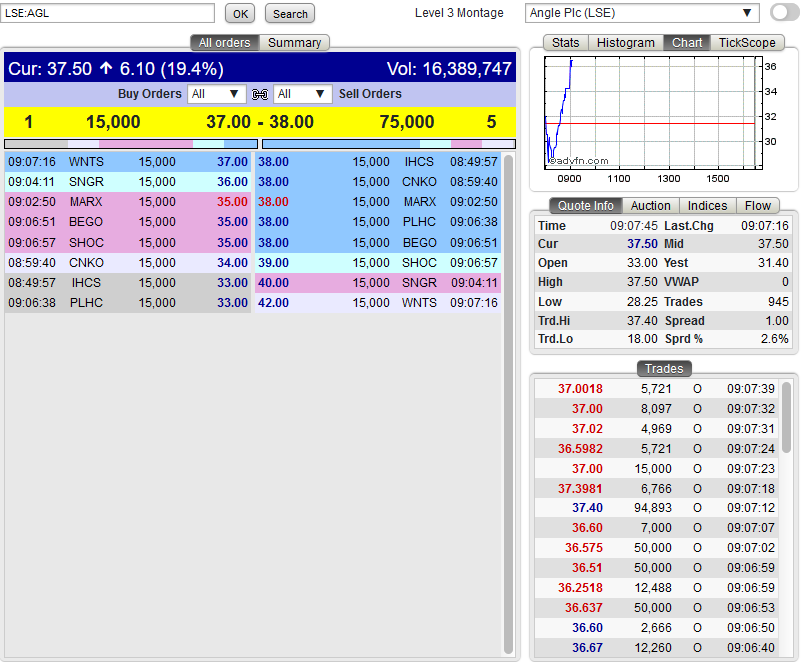Open the Buy Orders All filter dropdown

pos(216,94)
